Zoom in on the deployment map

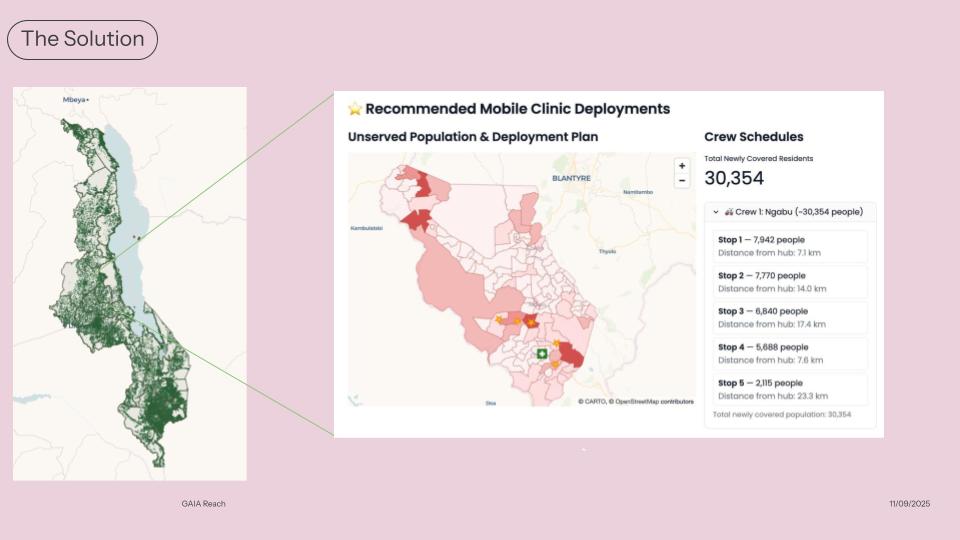(x=681, y=166)
